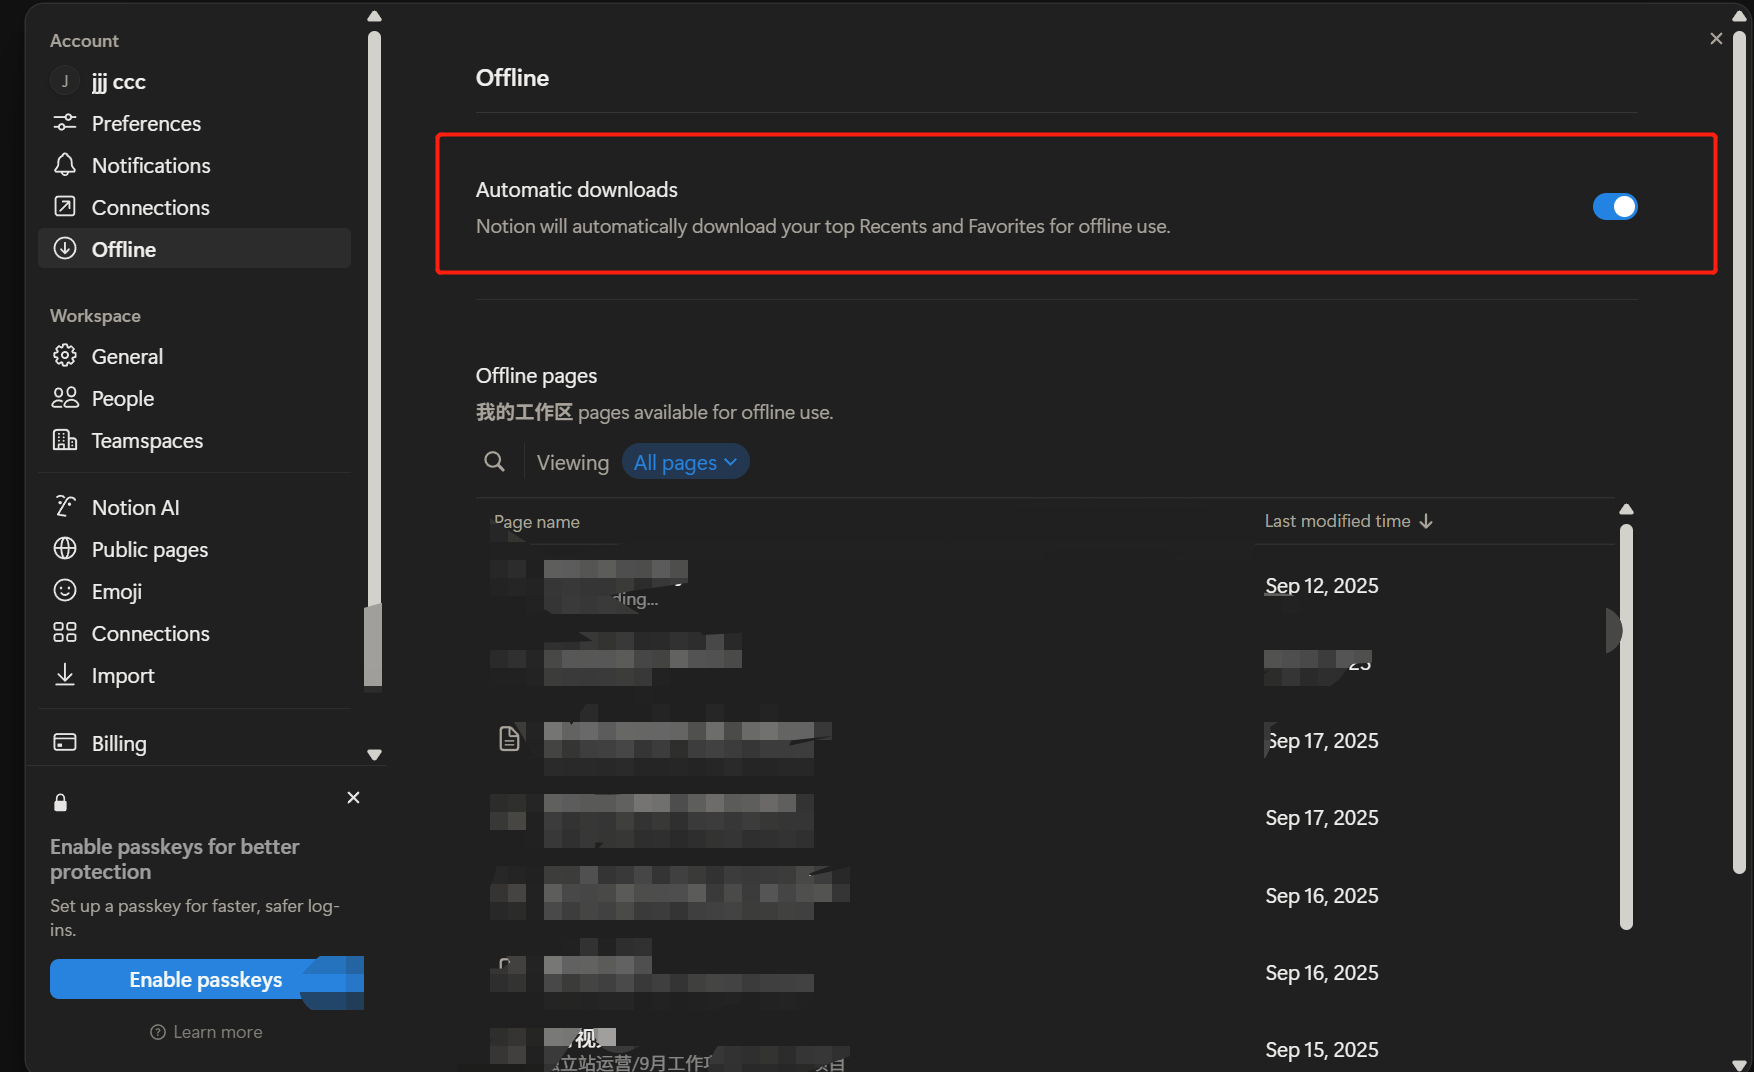
Task: Disable the Automatic downloads toggle
Action: [x=1615, y=206]
